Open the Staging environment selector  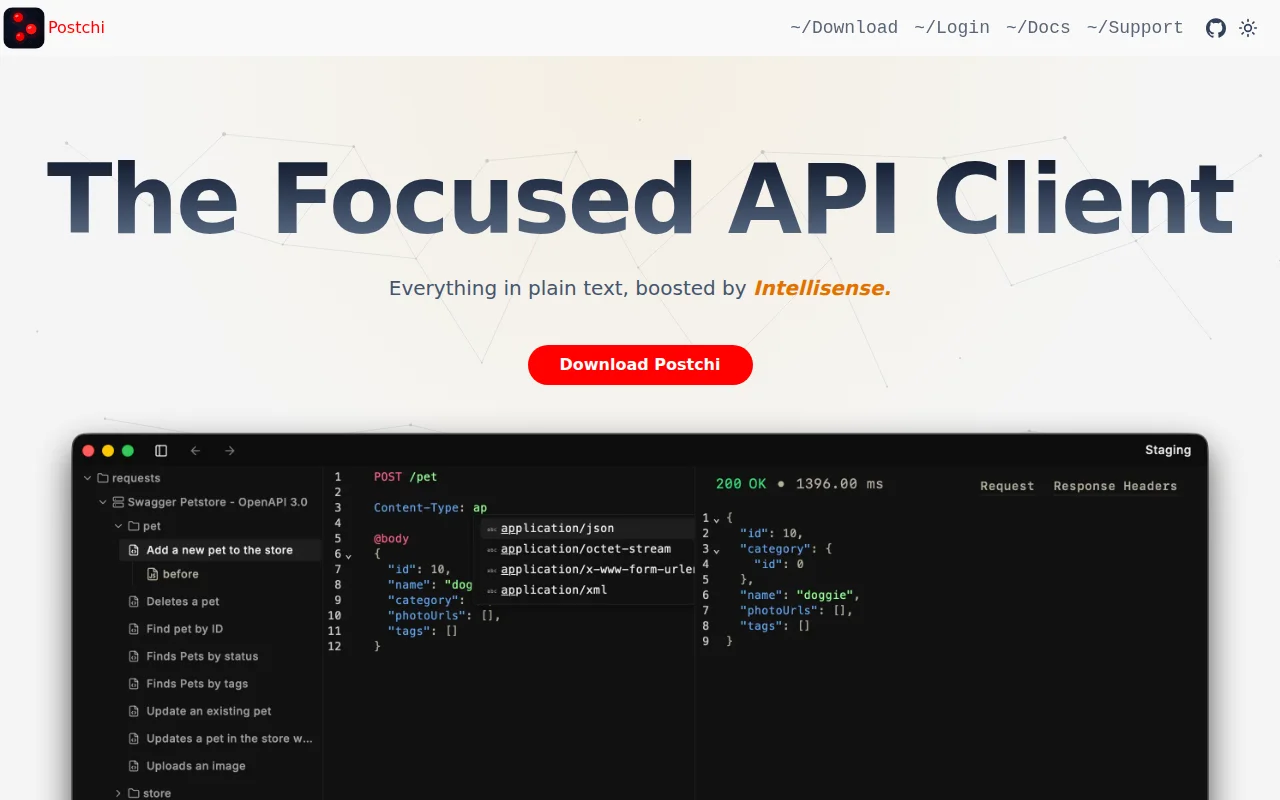pyautogui.click(x=1168, y=450)
